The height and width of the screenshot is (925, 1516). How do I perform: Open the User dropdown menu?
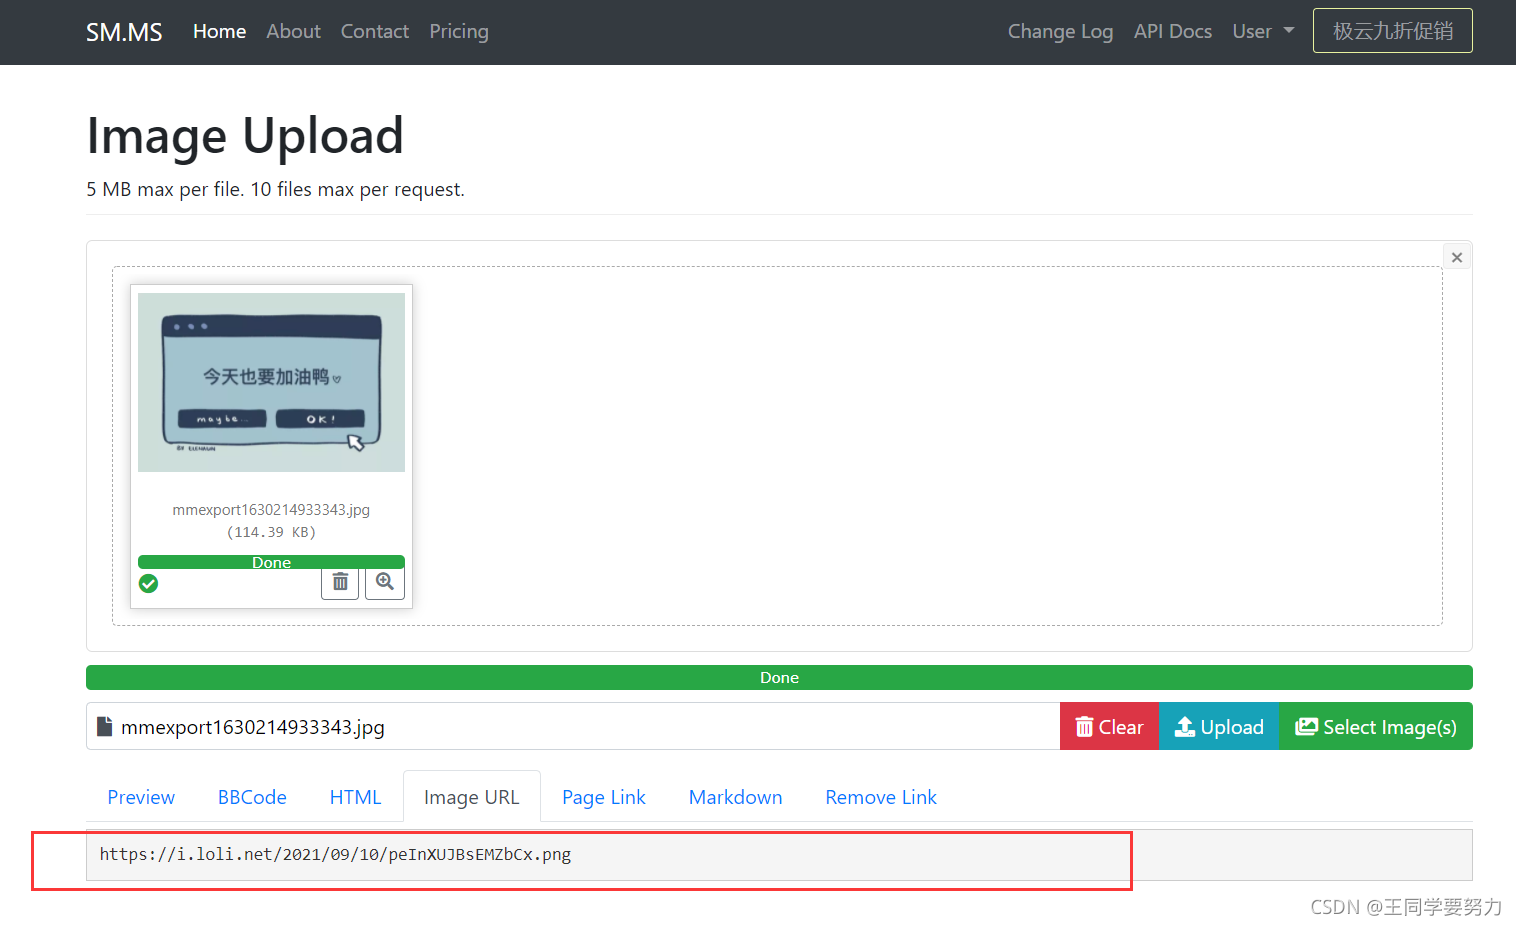(1263, 31)
